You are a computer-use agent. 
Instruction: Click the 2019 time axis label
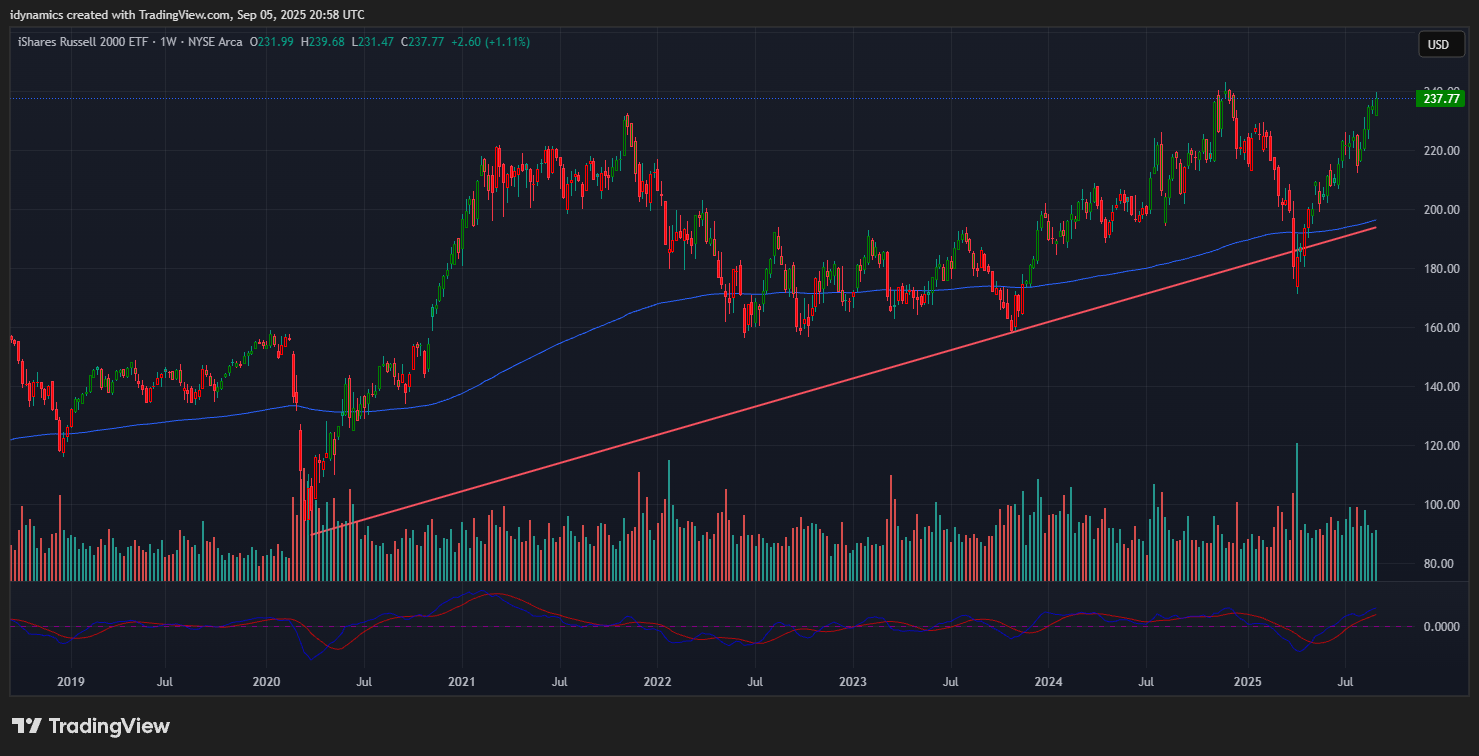pyautogui.click(x=71, y=682)
